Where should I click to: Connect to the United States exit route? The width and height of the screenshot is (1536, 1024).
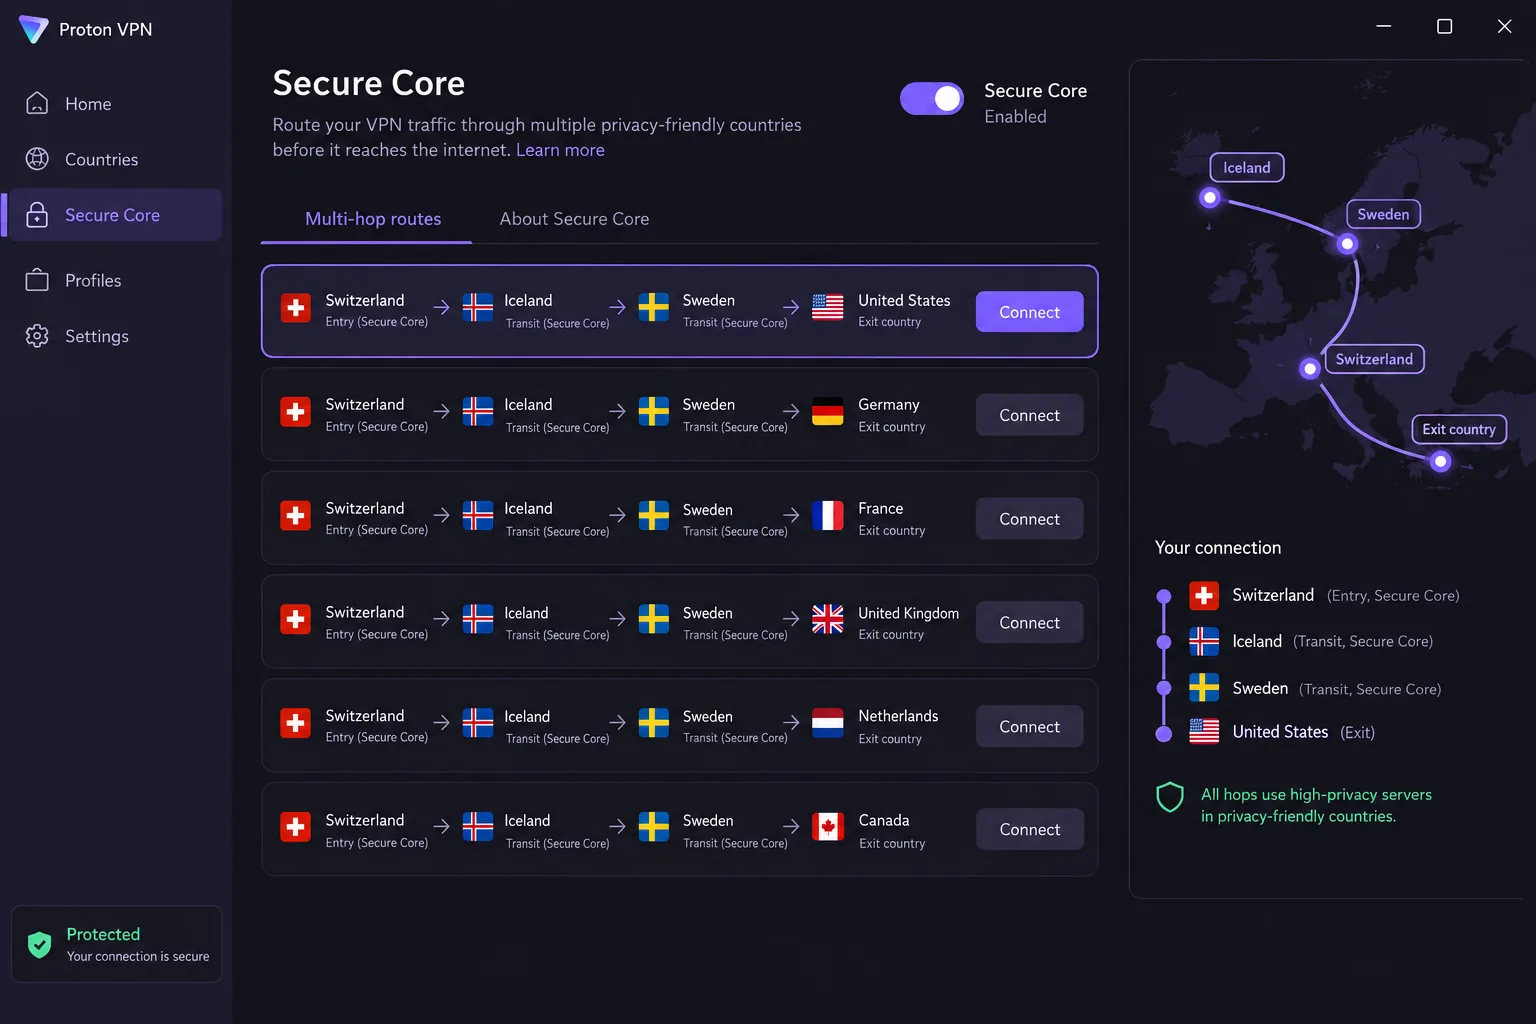(x=1030, y=312)
